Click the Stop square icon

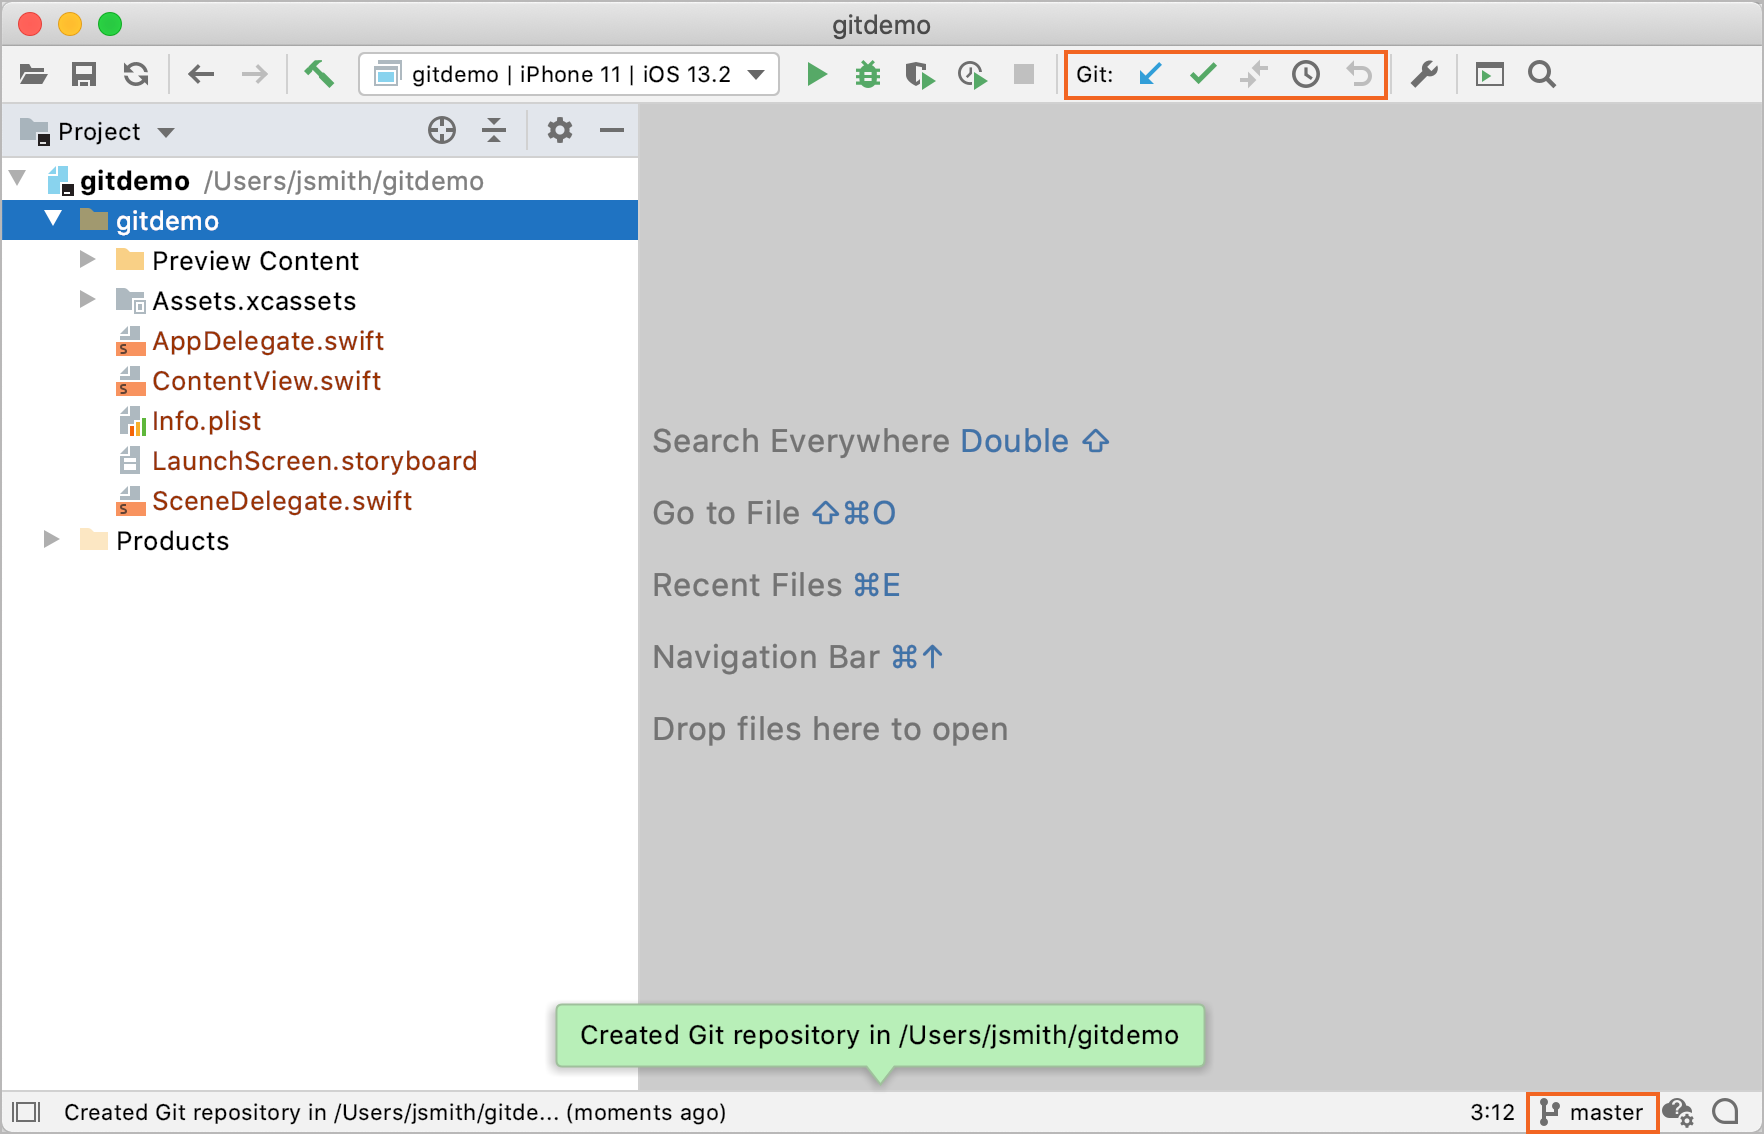(1023, 74)
